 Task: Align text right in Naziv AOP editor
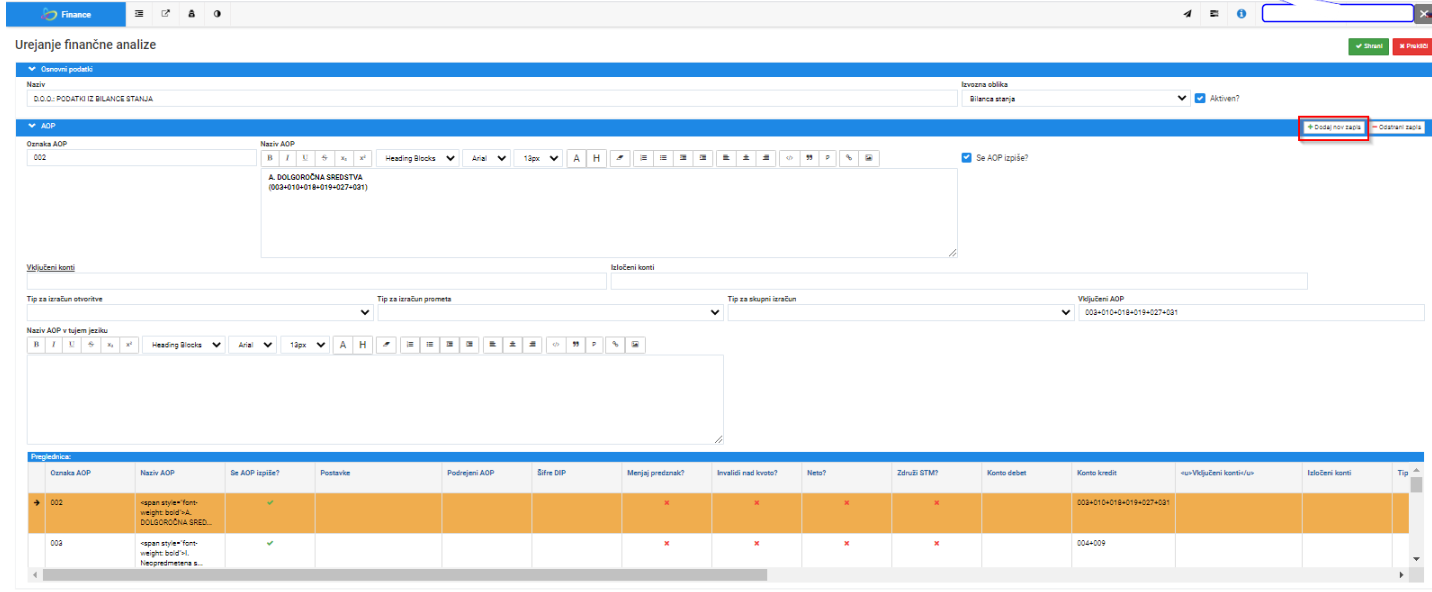click(x=765, y=158)
